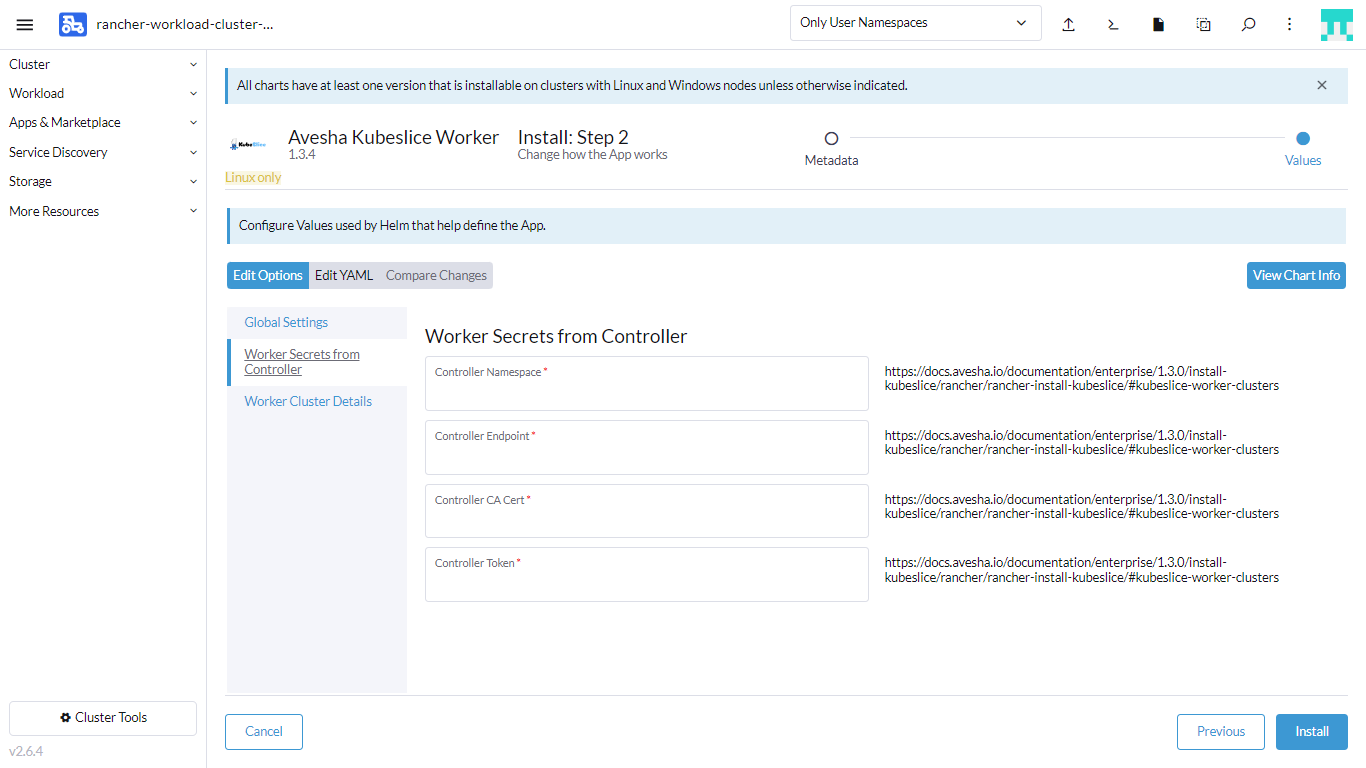This screenshot has width=1366, height=768.
Task: Open the vertical dots more menu
Action: click(x=1290, y=24)
